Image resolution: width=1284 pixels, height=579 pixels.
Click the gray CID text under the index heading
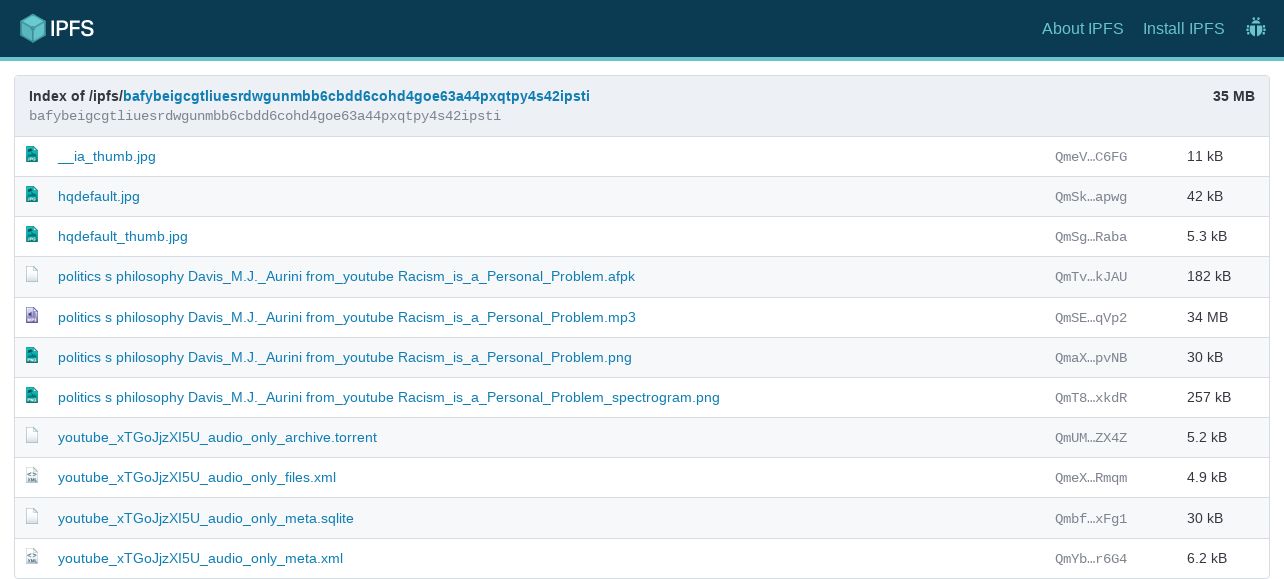265,116
